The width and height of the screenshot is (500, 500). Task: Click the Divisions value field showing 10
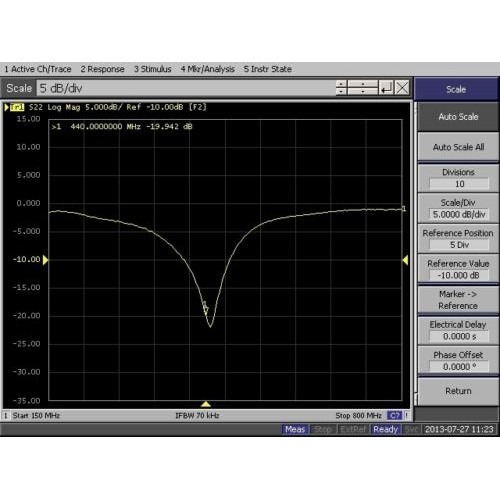point(459,184)
